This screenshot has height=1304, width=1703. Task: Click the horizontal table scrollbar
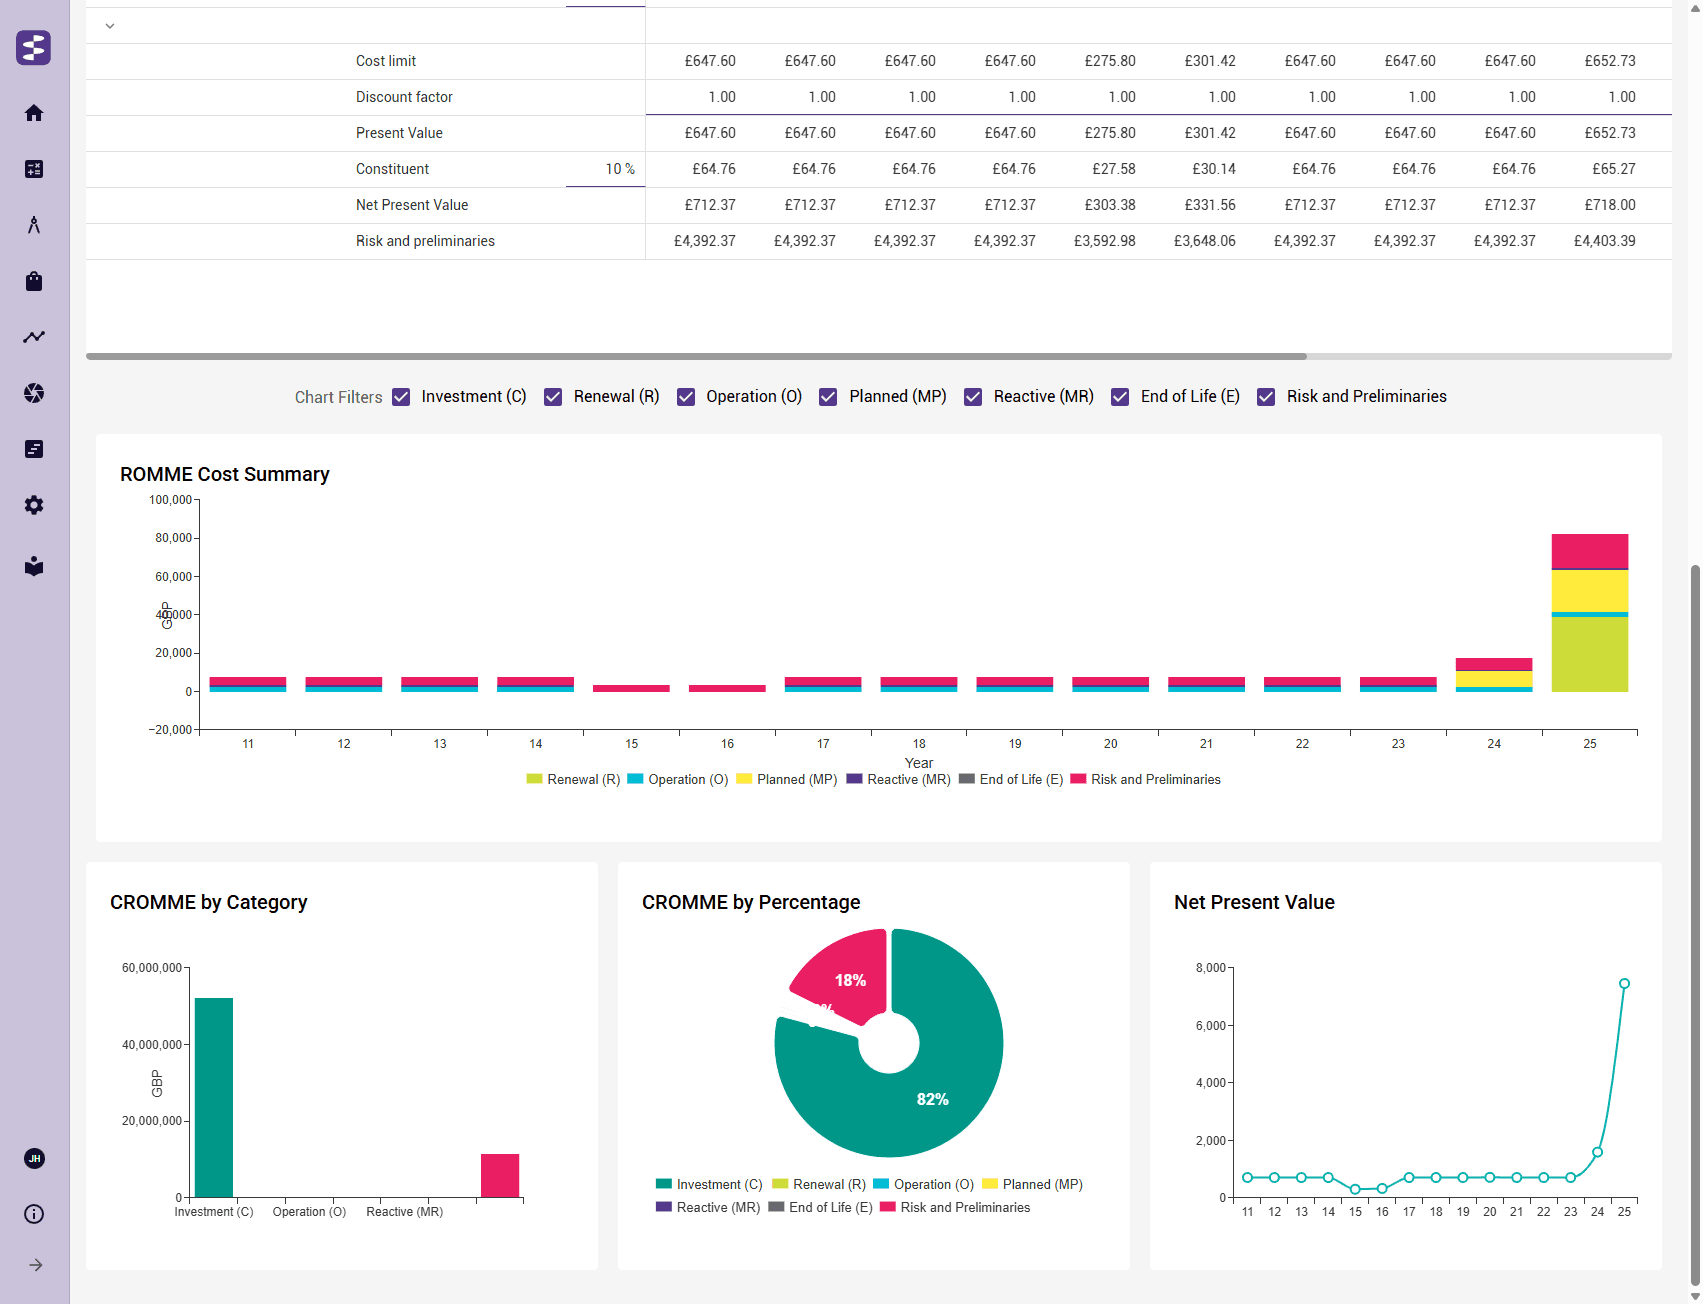click(696, 356)
